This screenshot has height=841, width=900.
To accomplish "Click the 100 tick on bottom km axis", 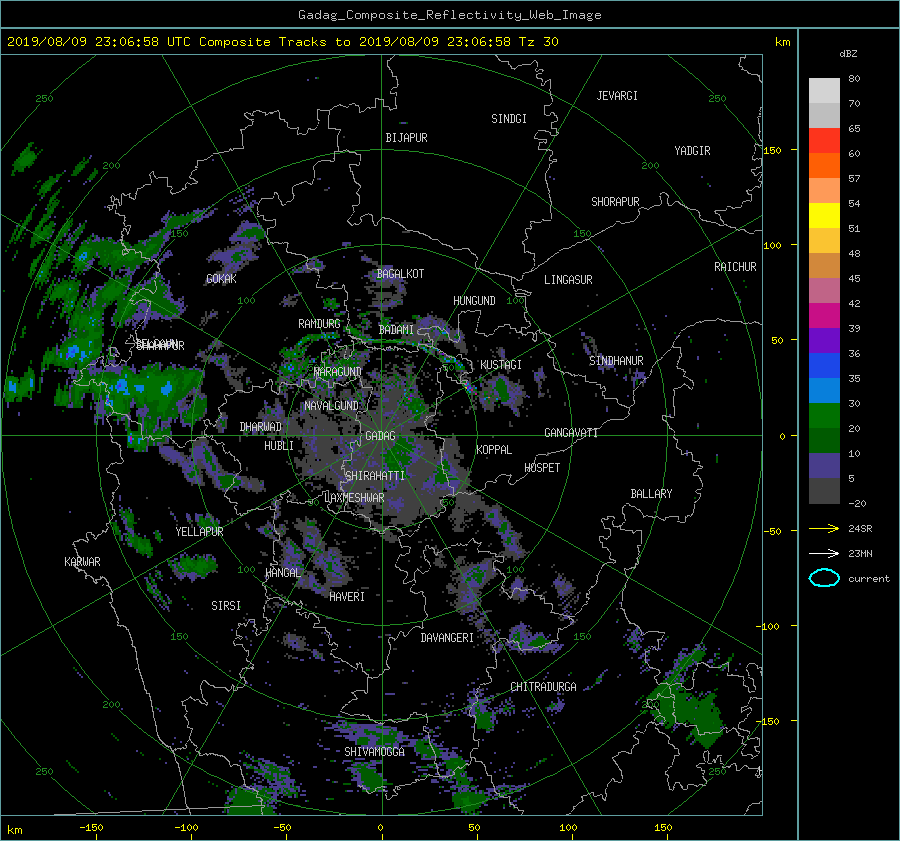I will (x=568, y=828).
